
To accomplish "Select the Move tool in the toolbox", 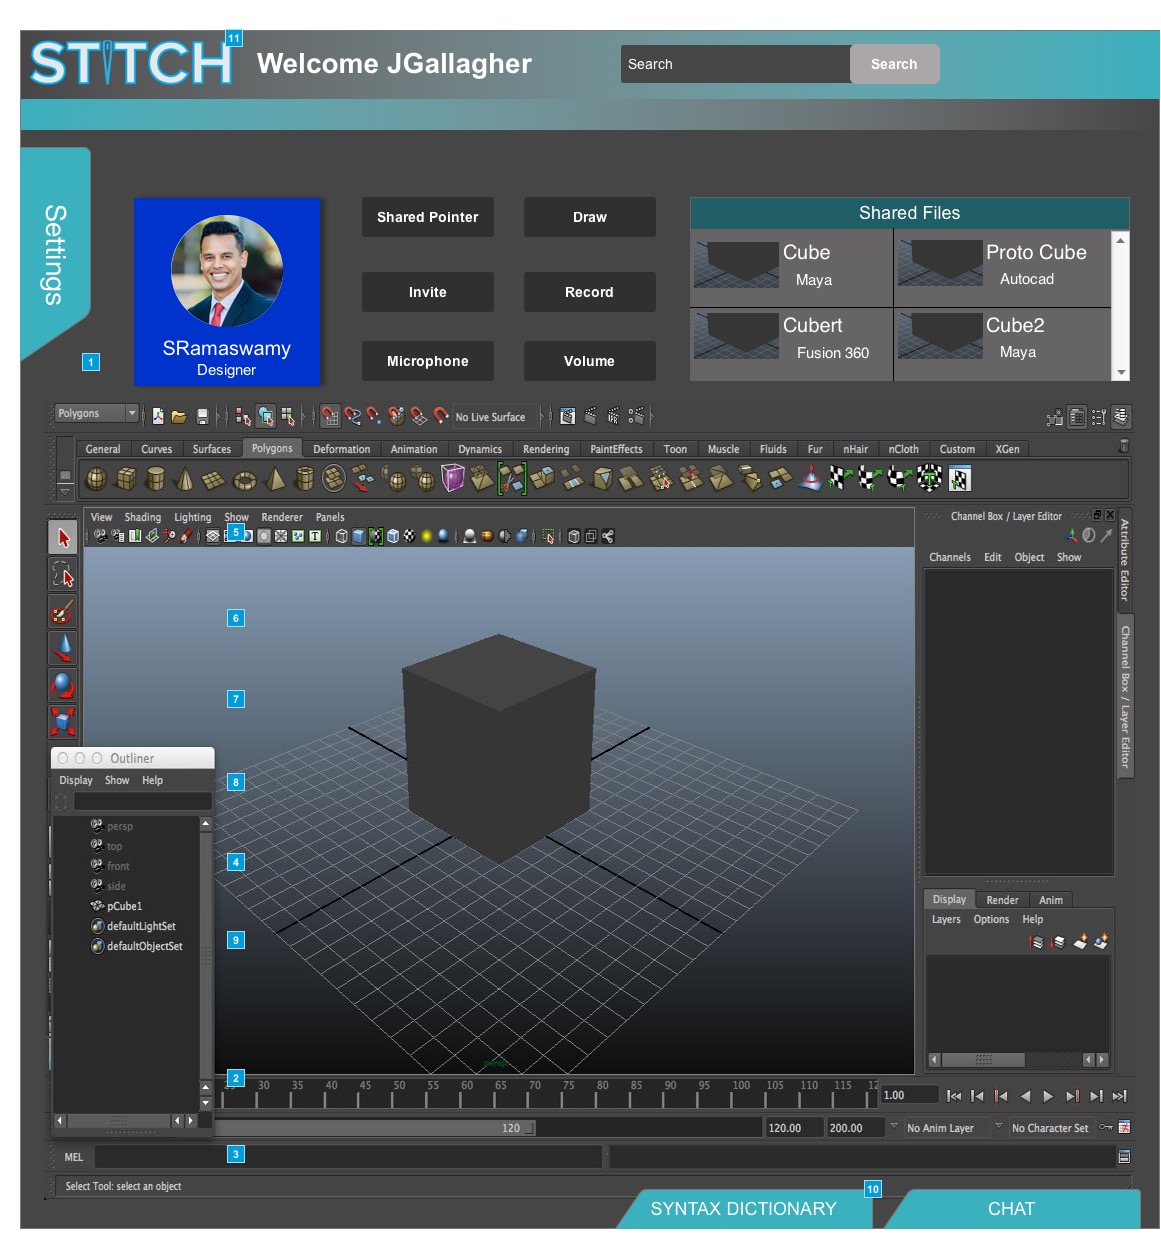I will [63, 648].
